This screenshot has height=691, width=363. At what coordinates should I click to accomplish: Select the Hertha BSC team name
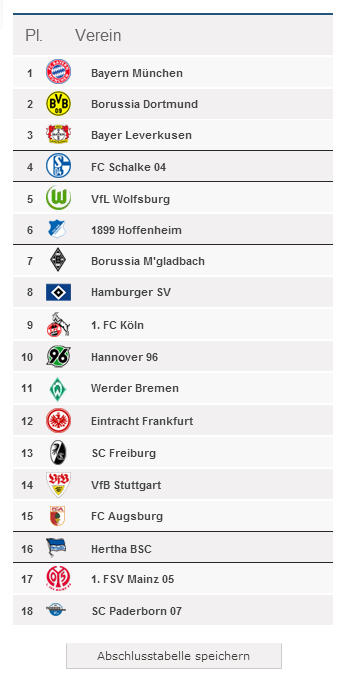121,549
